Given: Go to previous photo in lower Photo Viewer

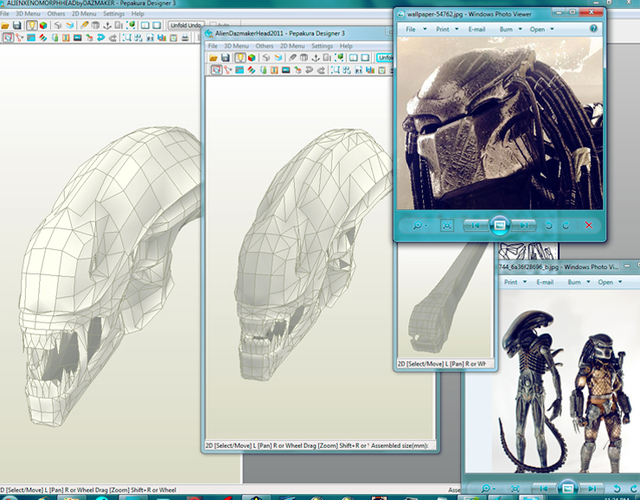Looking at the screenshot, I should (x=544, y=489).
